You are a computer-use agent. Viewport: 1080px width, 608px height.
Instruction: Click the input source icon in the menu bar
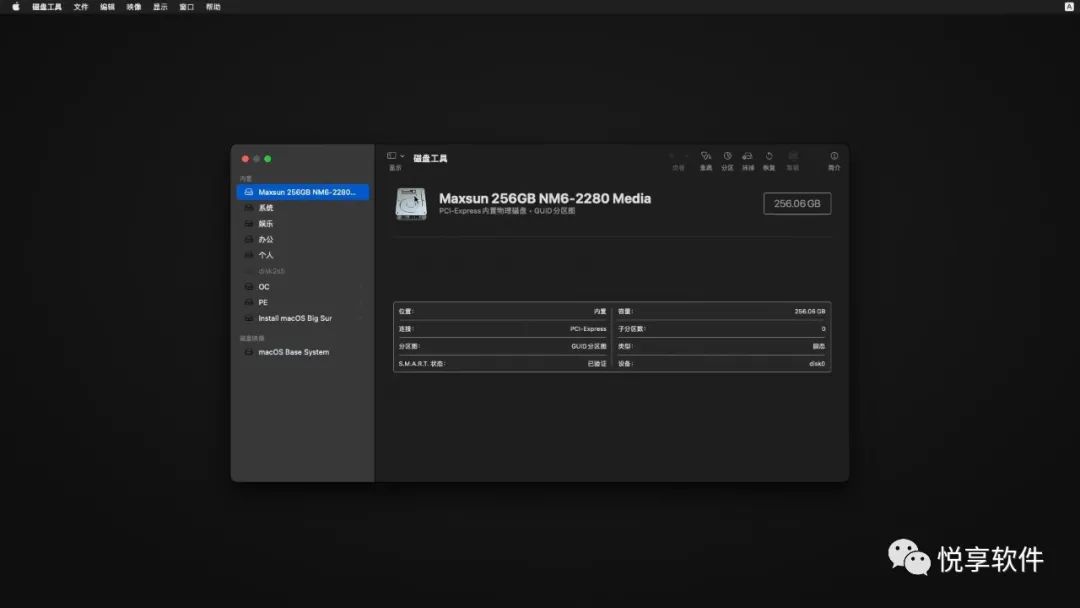pos(1069,7)
